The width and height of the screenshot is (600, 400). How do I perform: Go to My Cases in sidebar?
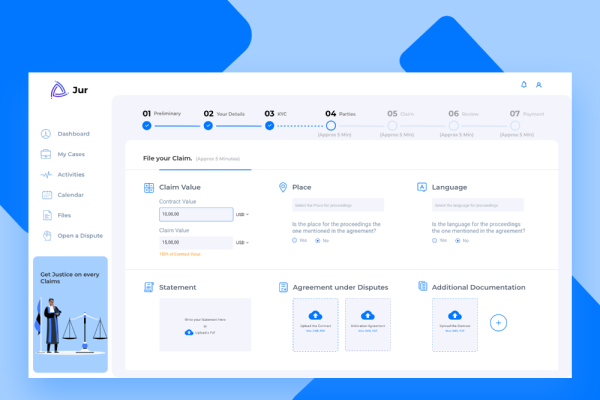pos(71,154)
